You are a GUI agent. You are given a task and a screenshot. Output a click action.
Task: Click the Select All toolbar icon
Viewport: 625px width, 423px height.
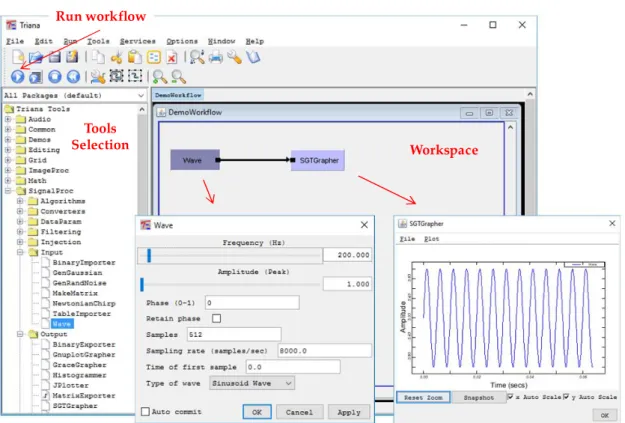(153, 57)
